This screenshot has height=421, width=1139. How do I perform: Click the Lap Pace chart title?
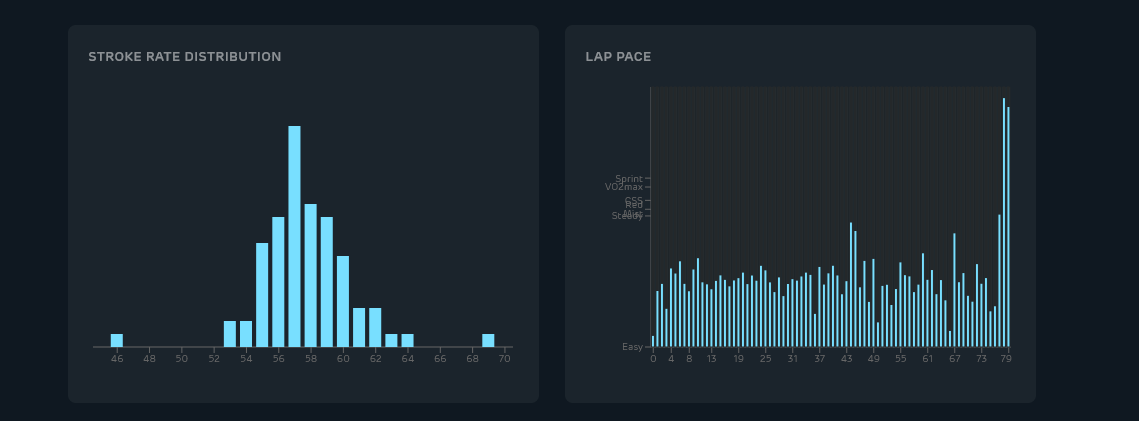618,57
